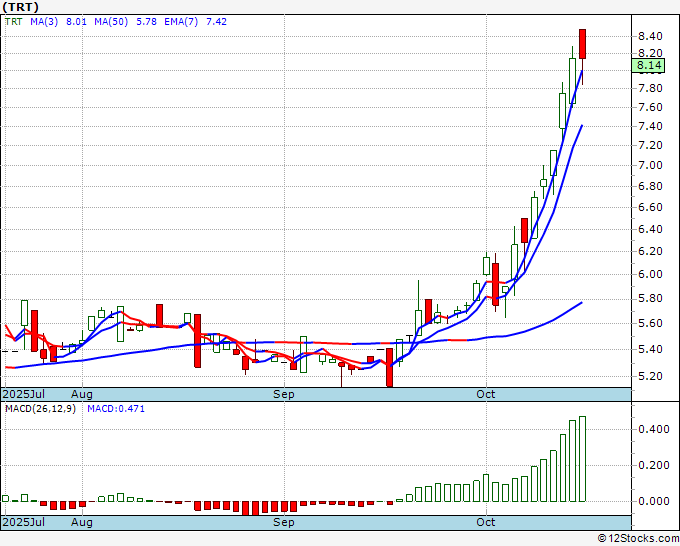The height and width of the screenshot is (546, 680).
Task: Click the 7.00 price axis label
Action: [x=650, y=165]
